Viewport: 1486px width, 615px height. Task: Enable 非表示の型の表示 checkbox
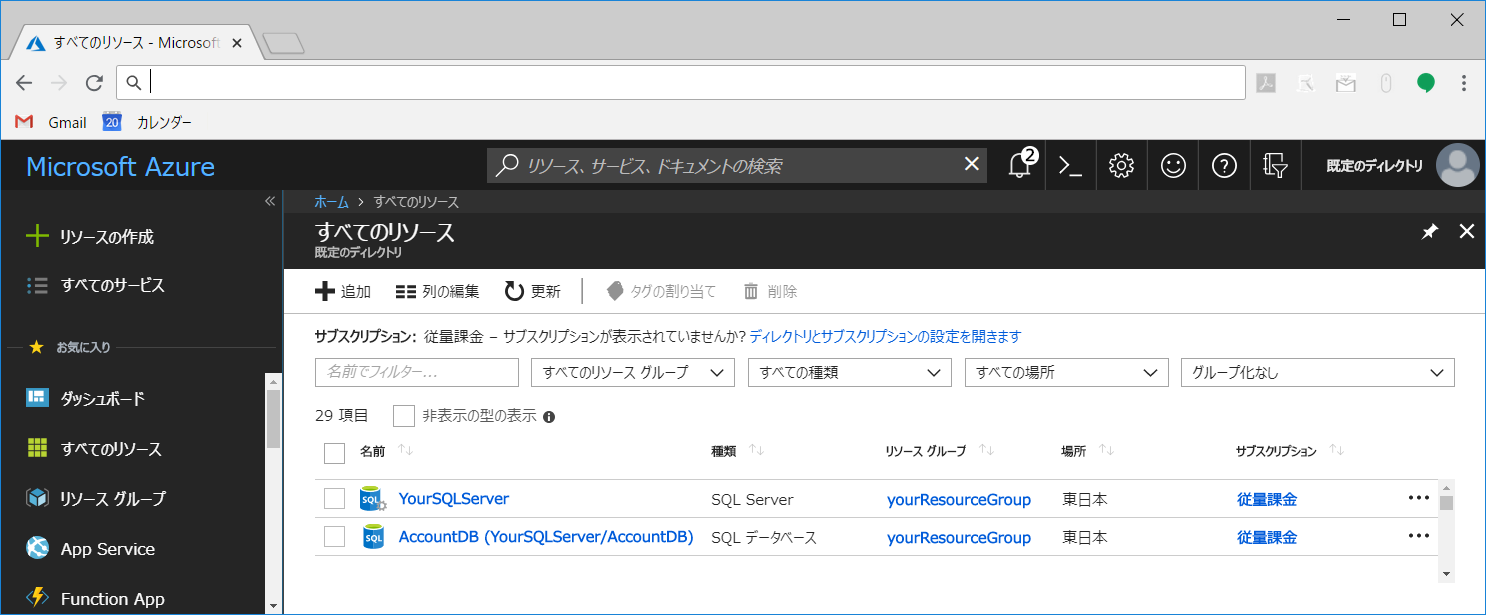404,415
